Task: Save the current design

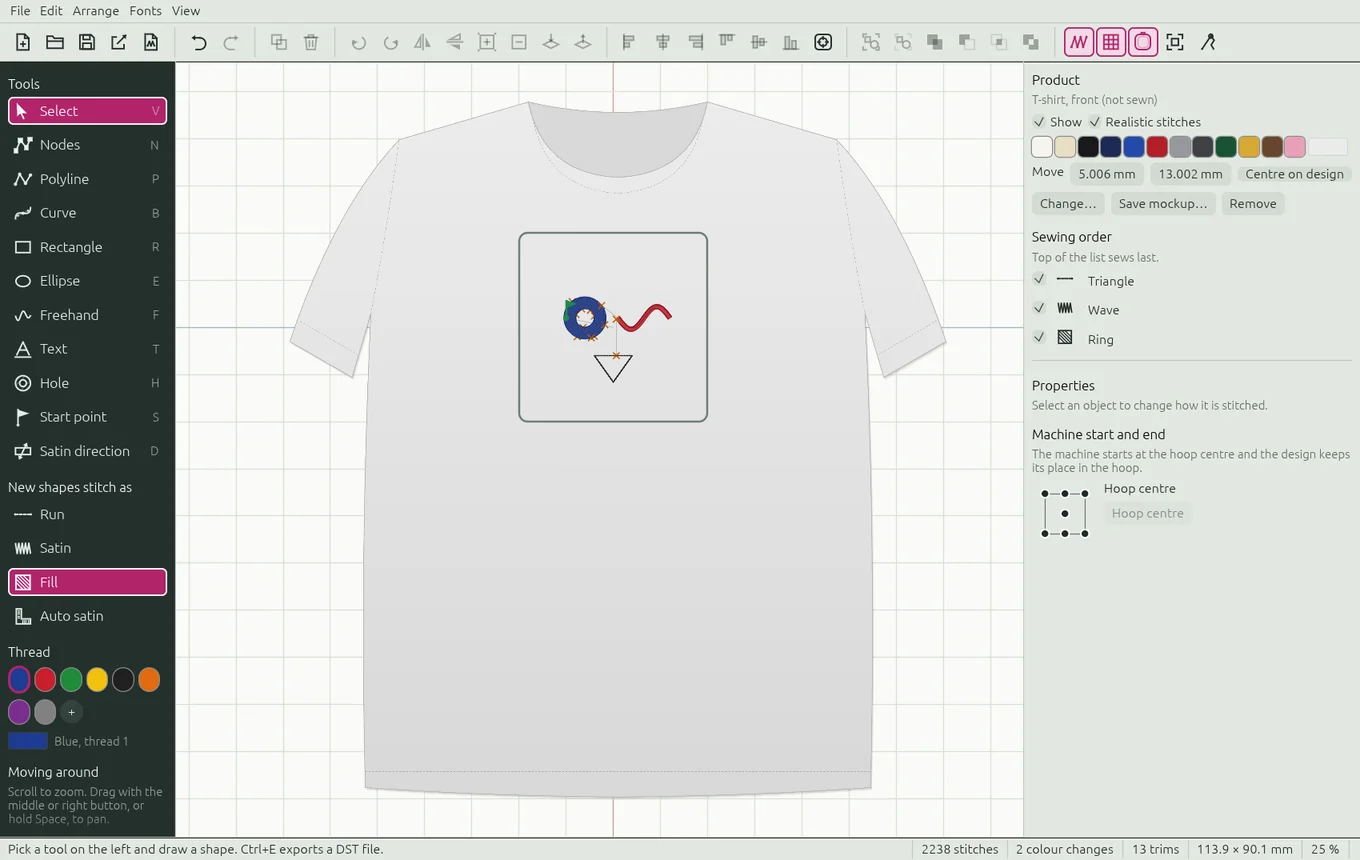Action: coord(87,42)
